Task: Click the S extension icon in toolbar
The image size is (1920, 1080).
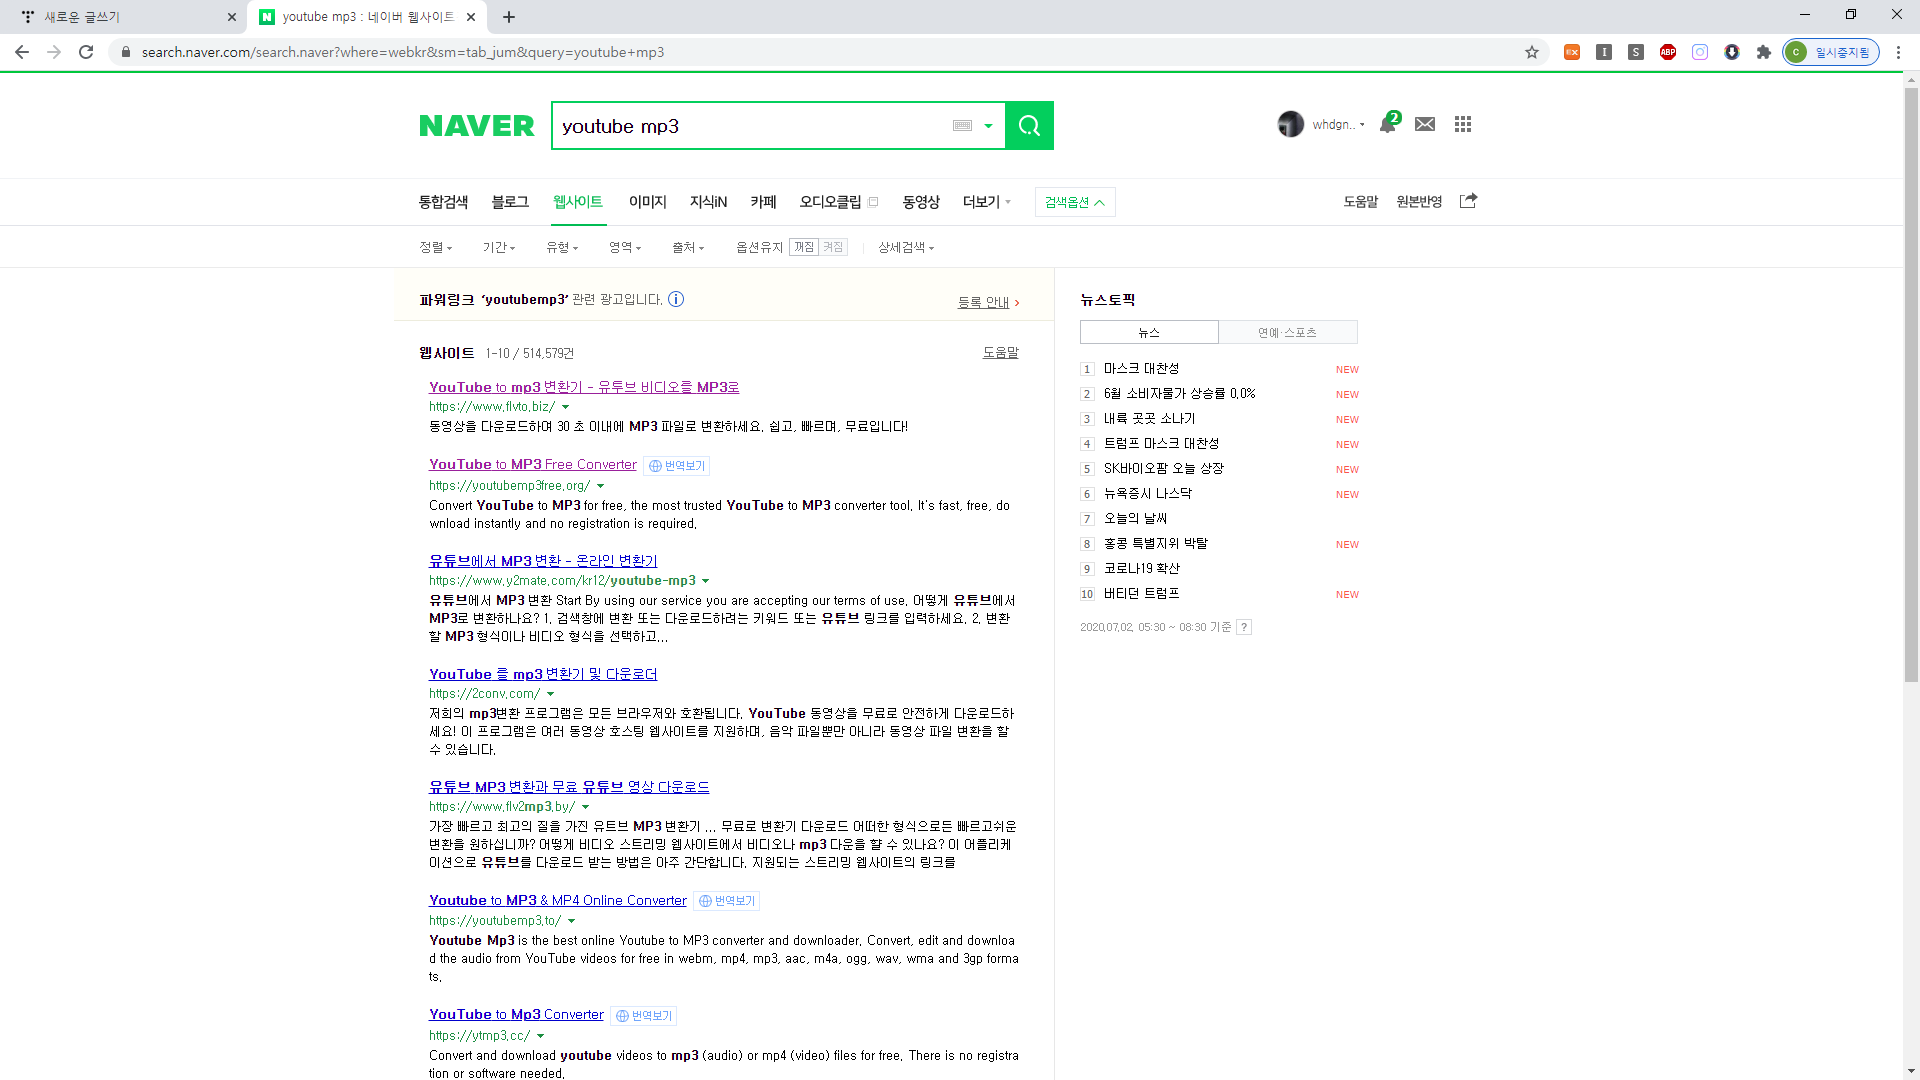Action: click(x=1636, y=52)
